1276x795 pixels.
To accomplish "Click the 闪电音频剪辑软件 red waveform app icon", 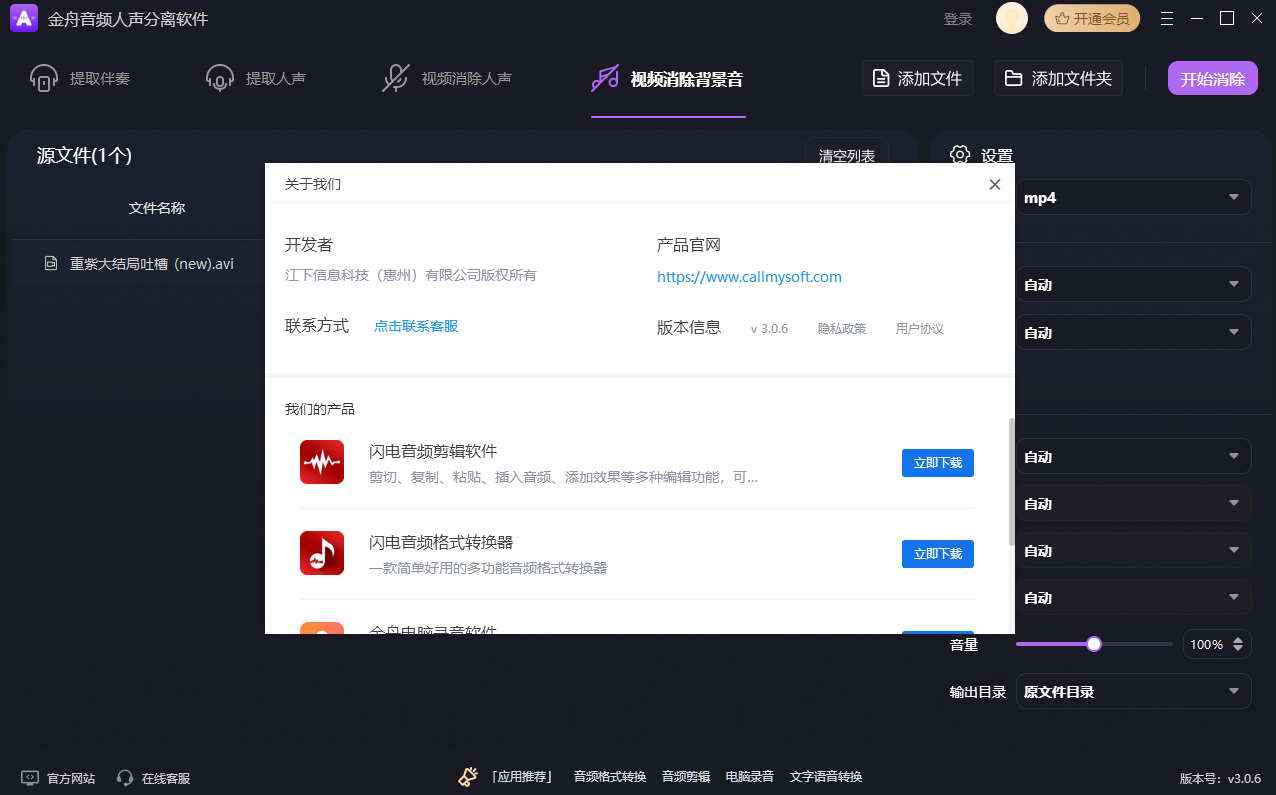I will point(322,462).
